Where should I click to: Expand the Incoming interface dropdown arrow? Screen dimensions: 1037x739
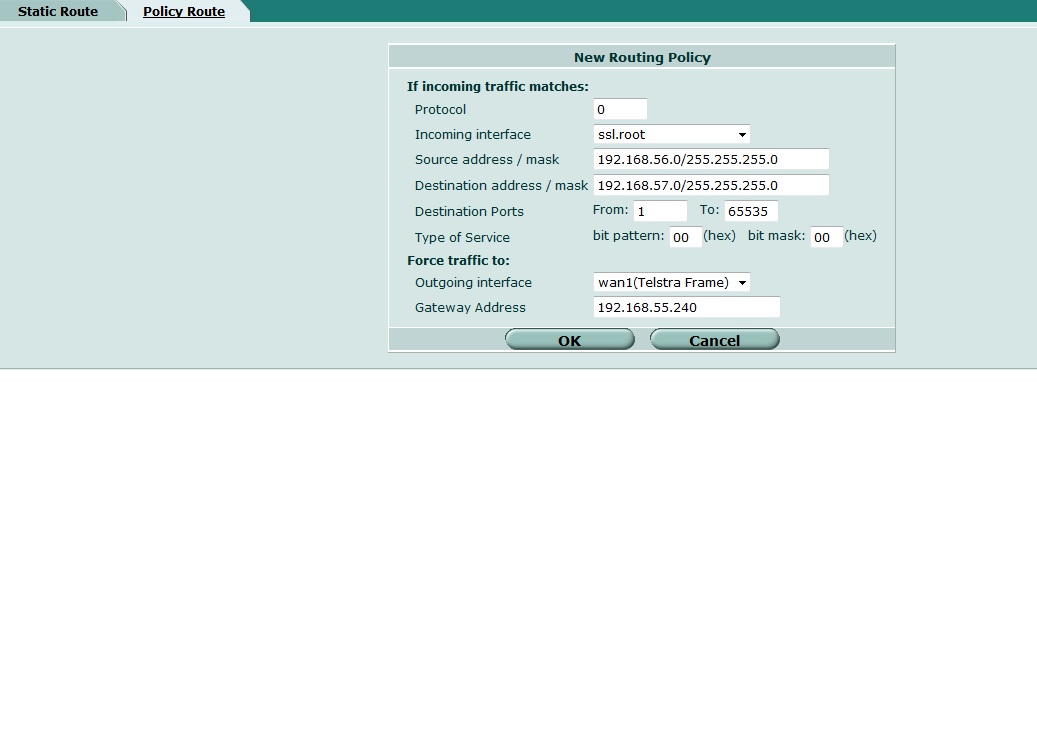pyautogui.click(x=742, y=134)
